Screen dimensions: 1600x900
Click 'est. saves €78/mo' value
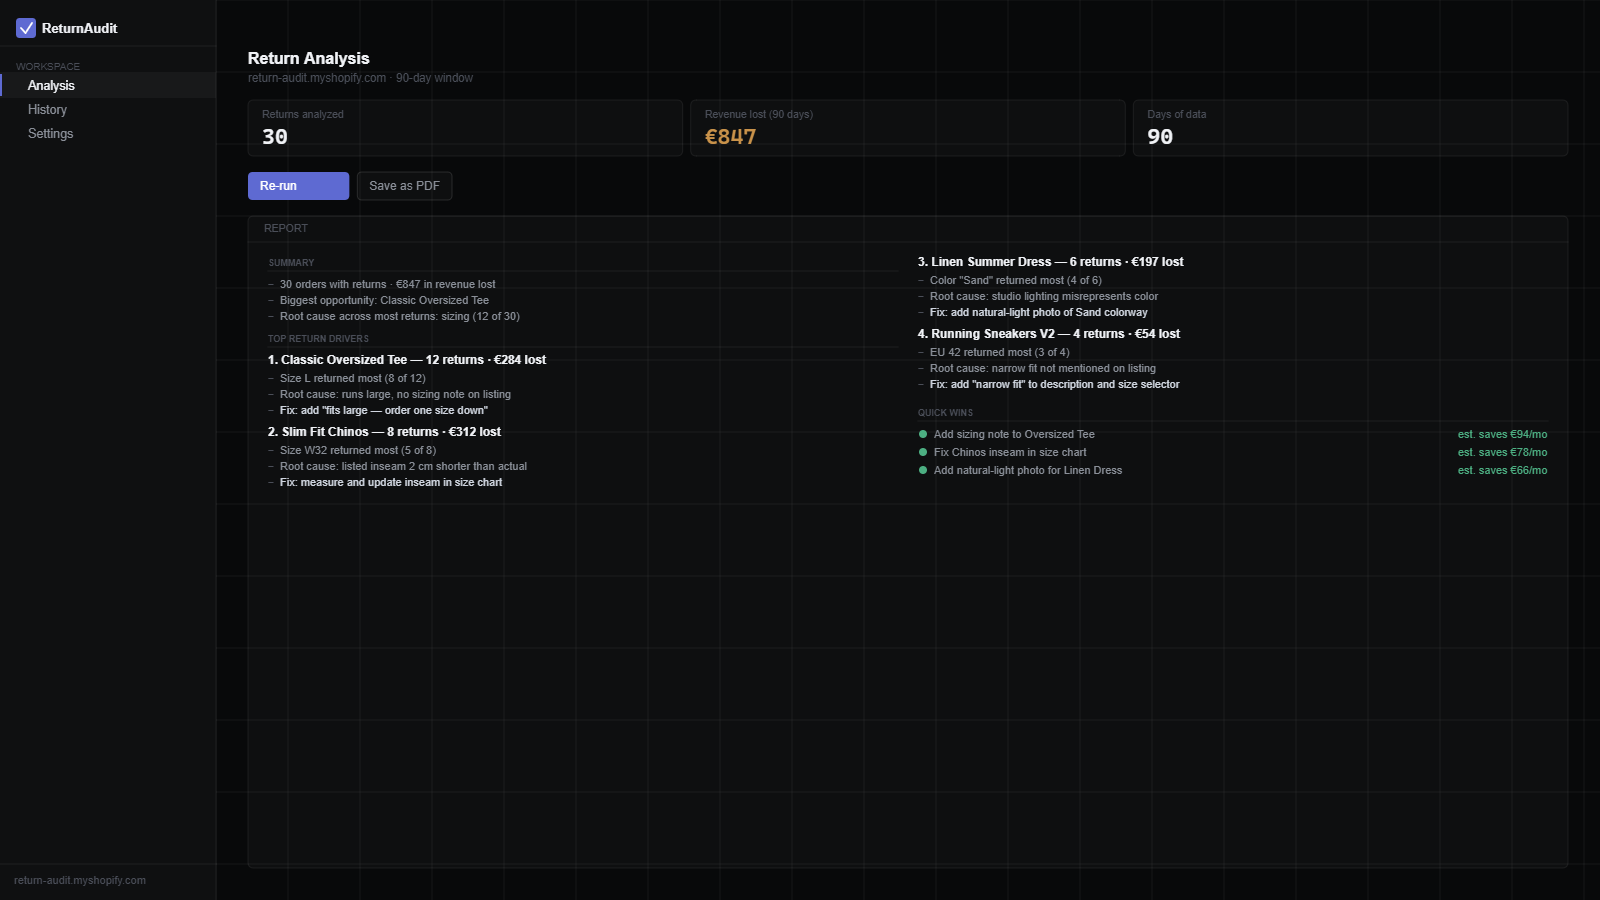[1502, 452]
